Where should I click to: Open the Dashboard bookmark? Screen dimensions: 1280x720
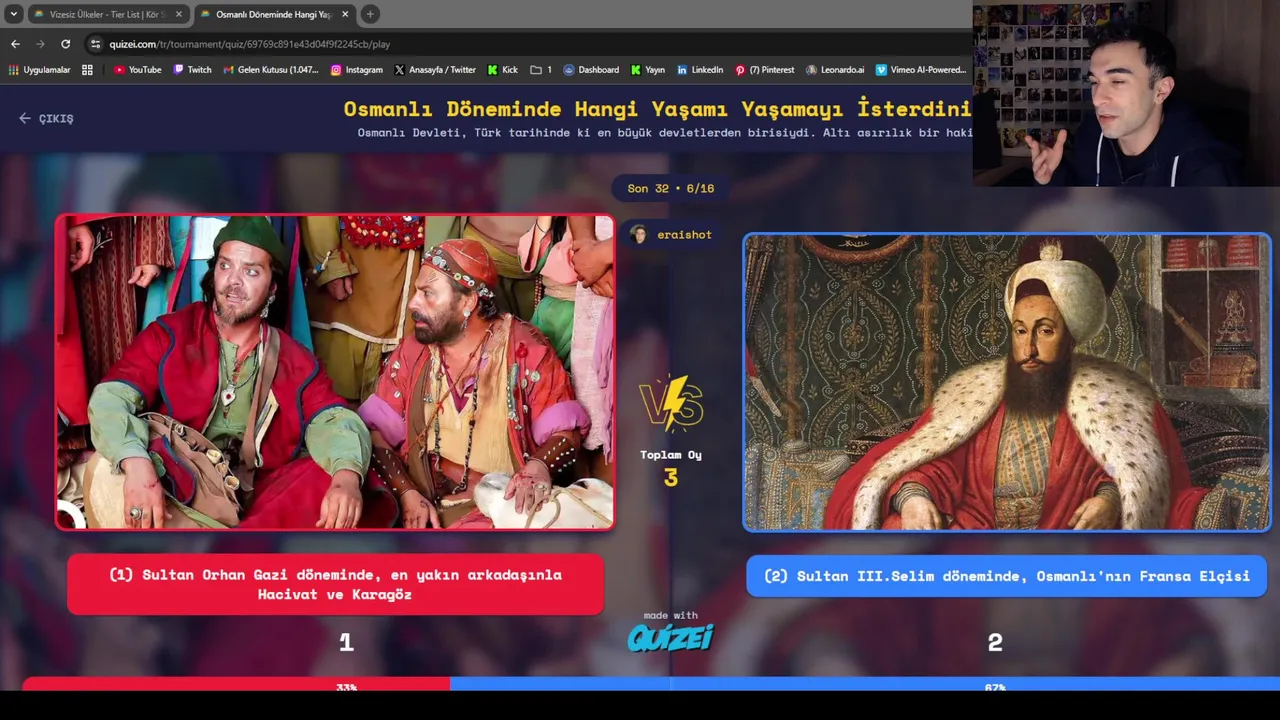(x=591, y=70)
